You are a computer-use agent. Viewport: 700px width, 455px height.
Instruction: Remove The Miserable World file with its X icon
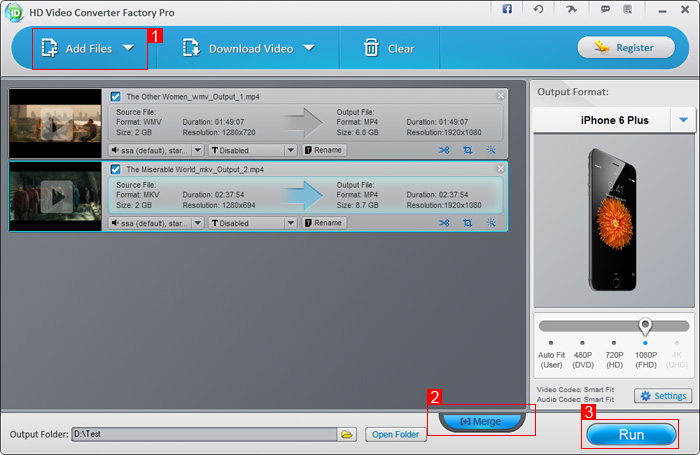[x=500, y=168]
